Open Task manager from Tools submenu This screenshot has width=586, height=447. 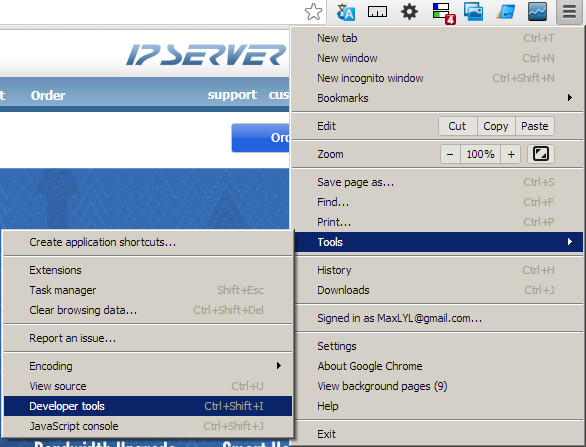coord(148,290)
